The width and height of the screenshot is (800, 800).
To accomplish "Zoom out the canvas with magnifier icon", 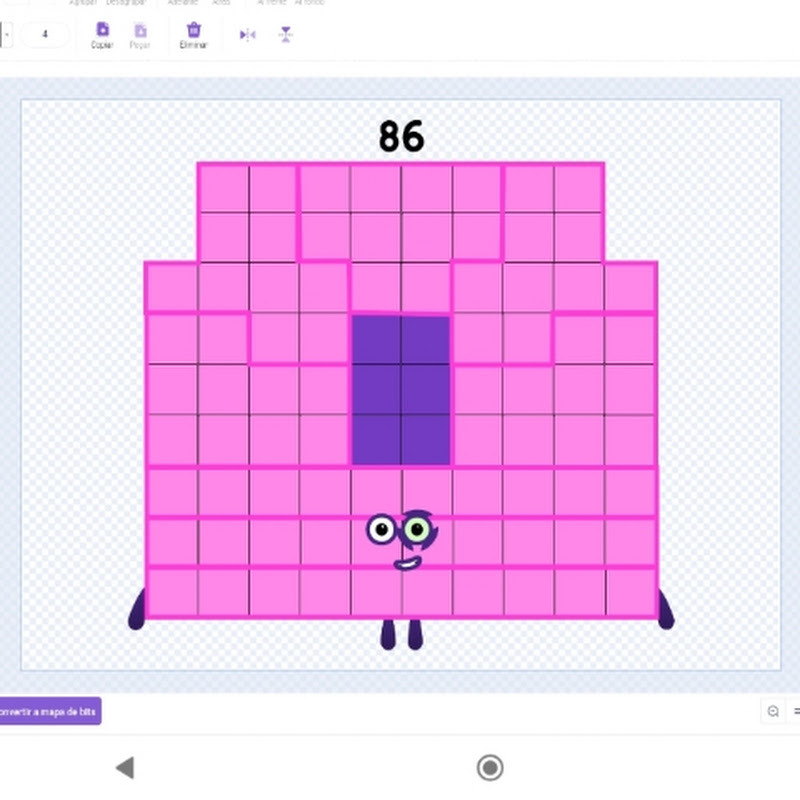I will tap(773, 711).
